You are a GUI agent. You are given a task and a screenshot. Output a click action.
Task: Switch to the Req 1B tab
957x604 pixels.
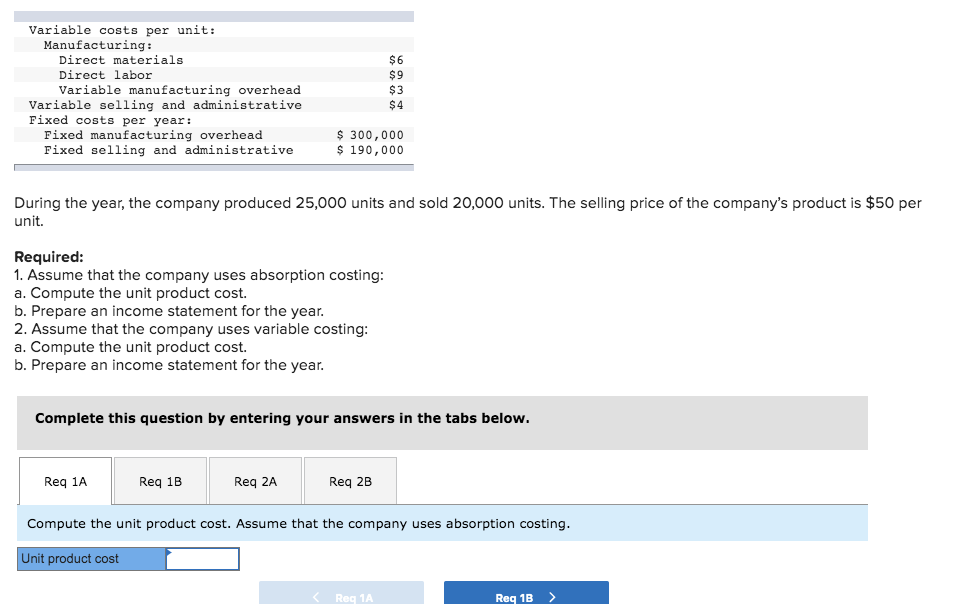tap(160, 480)
